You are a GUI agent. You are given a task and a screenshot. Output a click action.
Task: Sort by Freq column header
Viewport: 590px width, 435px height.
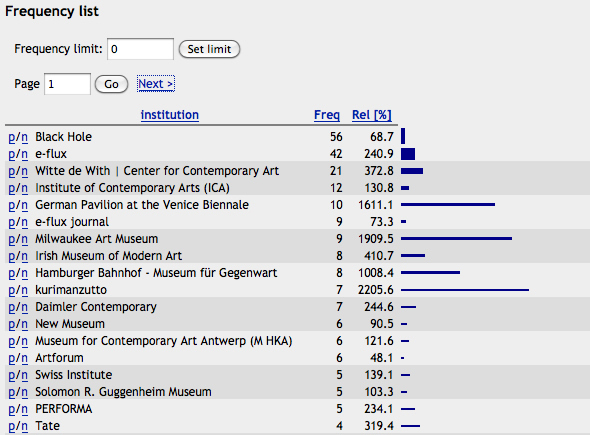(x=327, y=115)
